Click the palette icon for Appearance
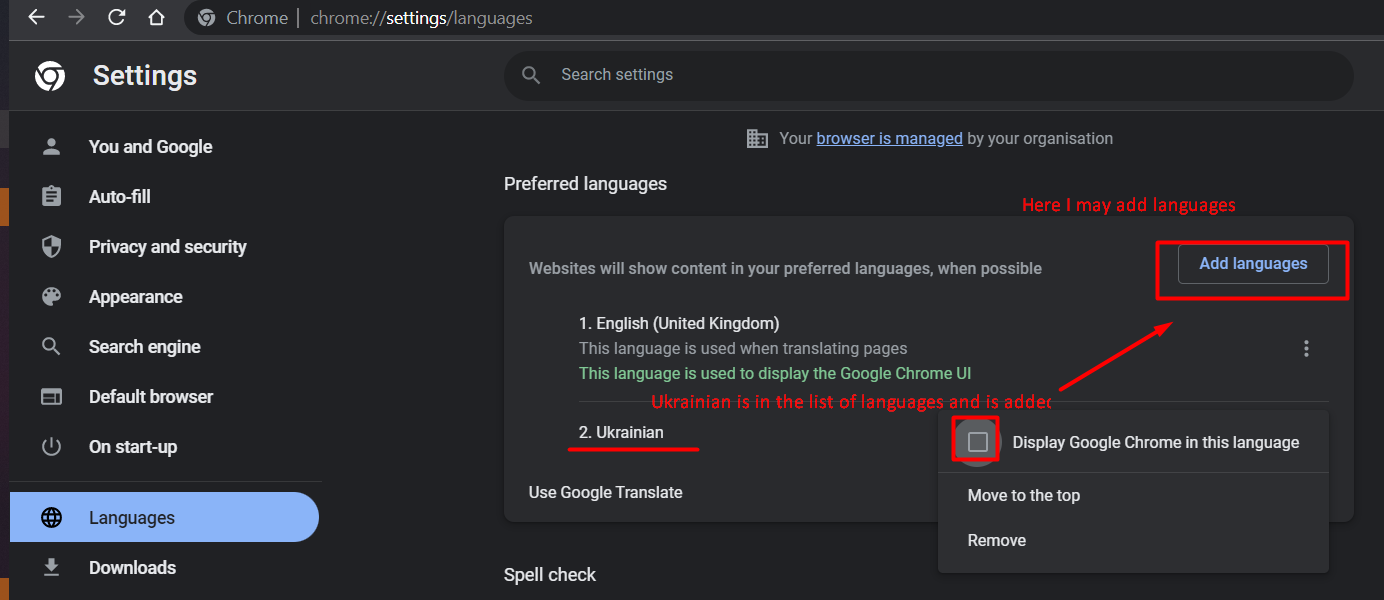The height and width of the screenshot is (600, 1384). point(51,297)
